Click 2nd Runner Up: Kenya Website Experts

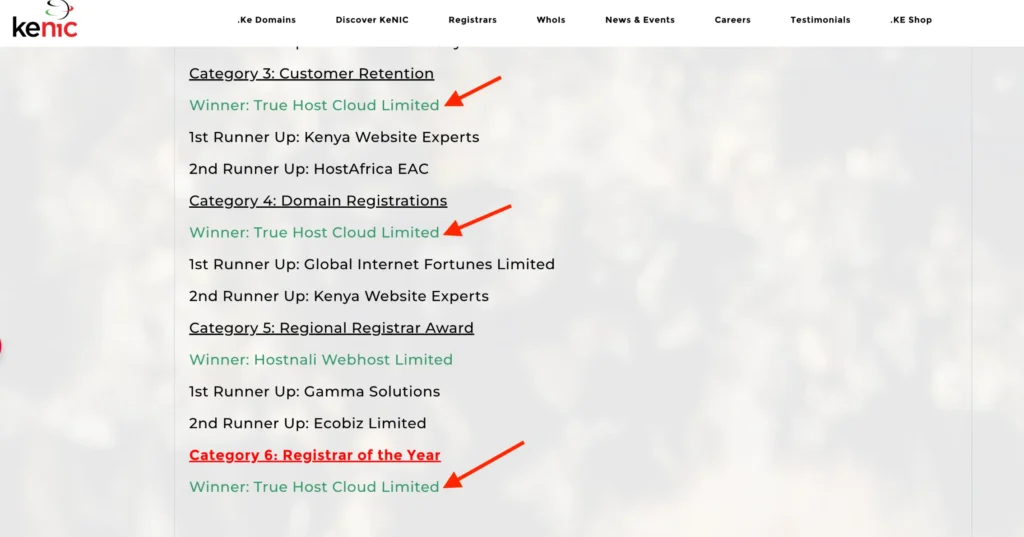tap(339, 297)
